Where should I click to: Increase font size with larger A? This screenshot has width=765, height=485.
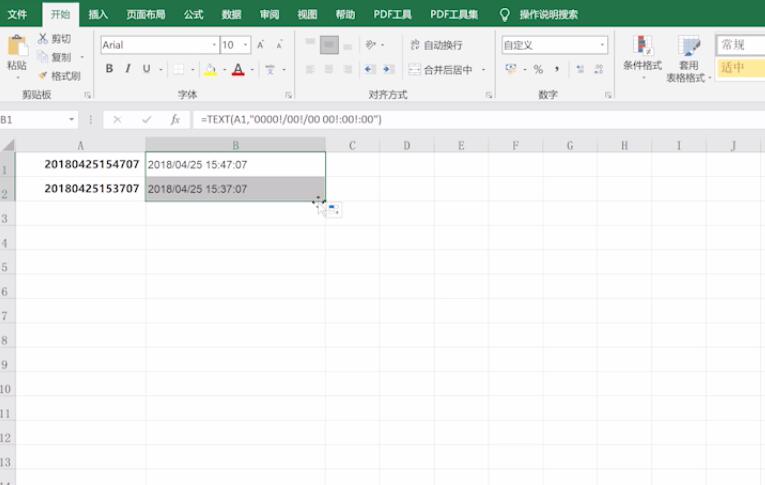pyautogui.click(x=261, y=45)
